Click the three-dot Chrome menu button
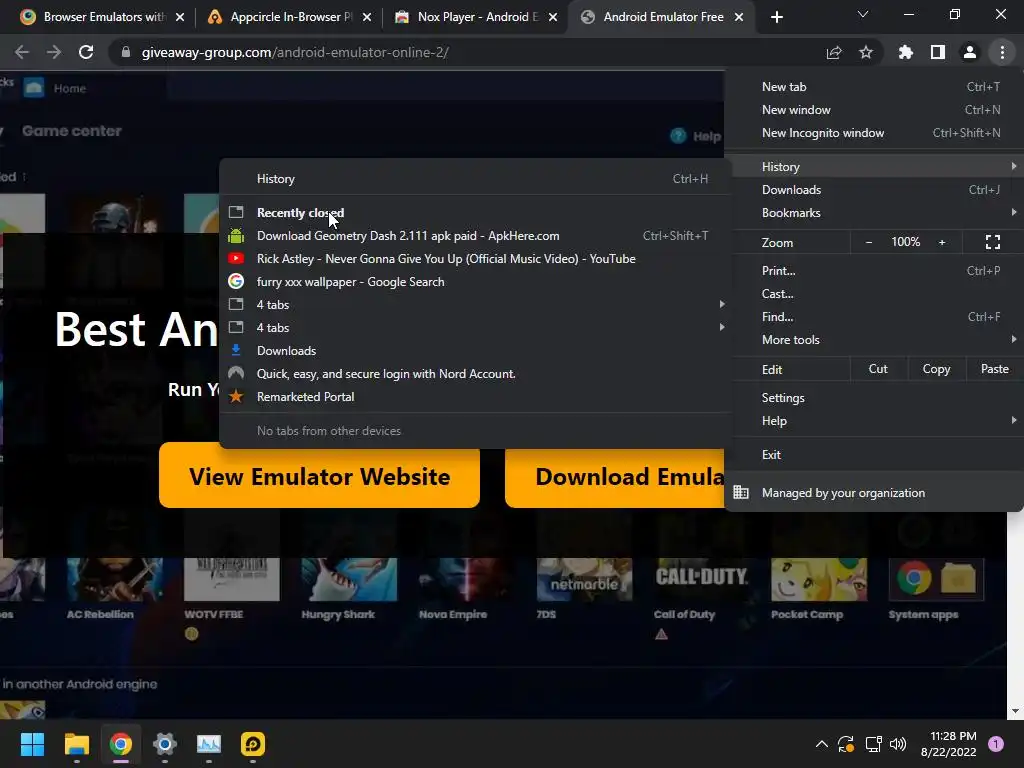The width and height of the screenshot is (1024, 768). coord(1002,52)
